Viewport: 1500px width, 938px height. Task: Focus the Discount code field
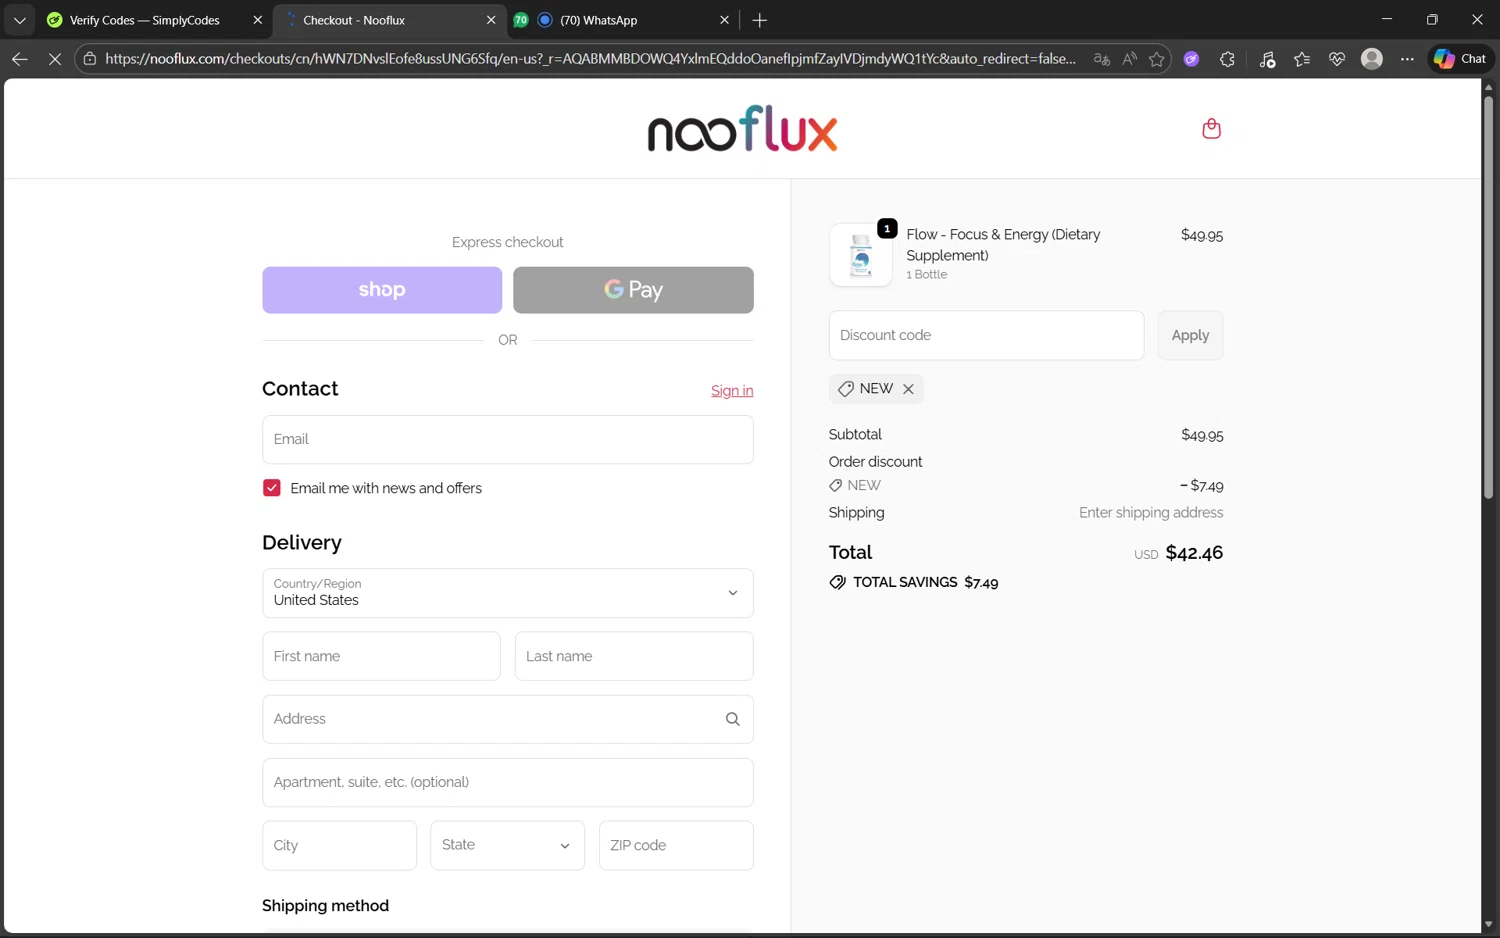tap(986, 335)
